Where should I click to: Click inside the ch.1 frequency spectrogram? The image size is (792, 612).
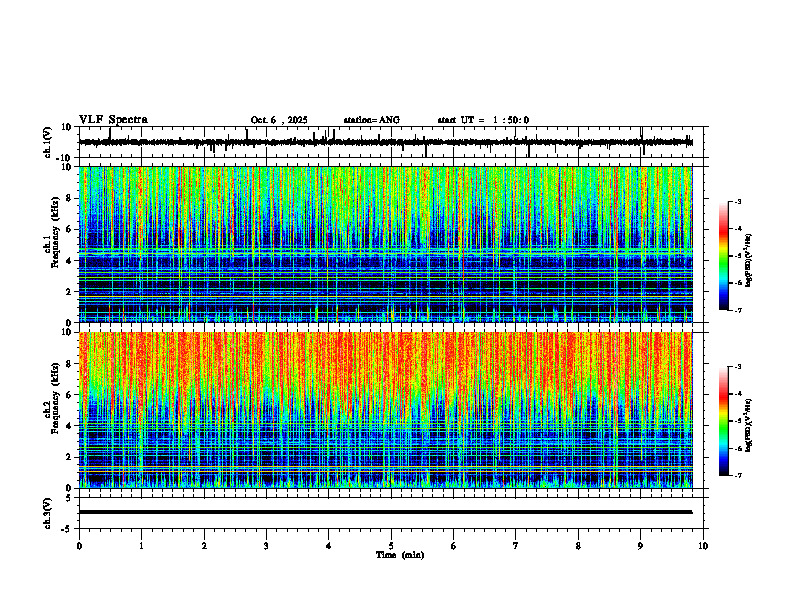(386, 244)
